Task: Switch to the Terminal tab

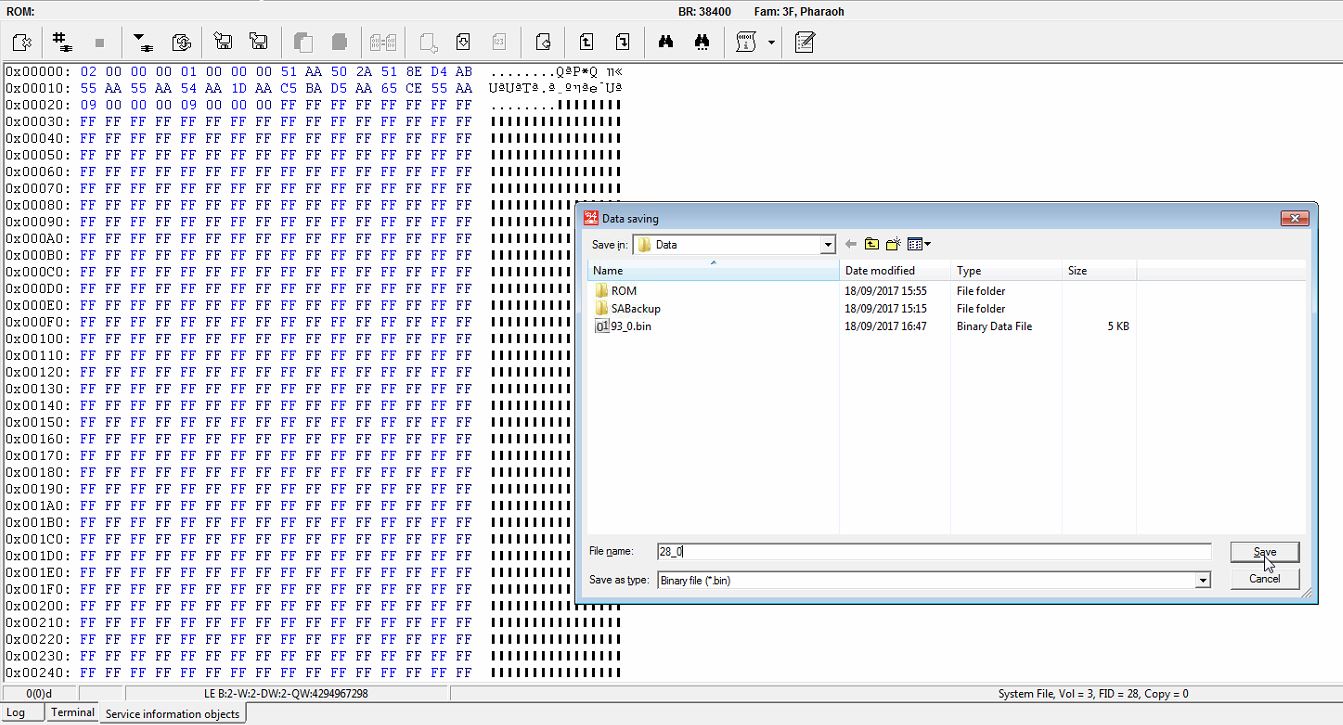Action: pos(73,713)
